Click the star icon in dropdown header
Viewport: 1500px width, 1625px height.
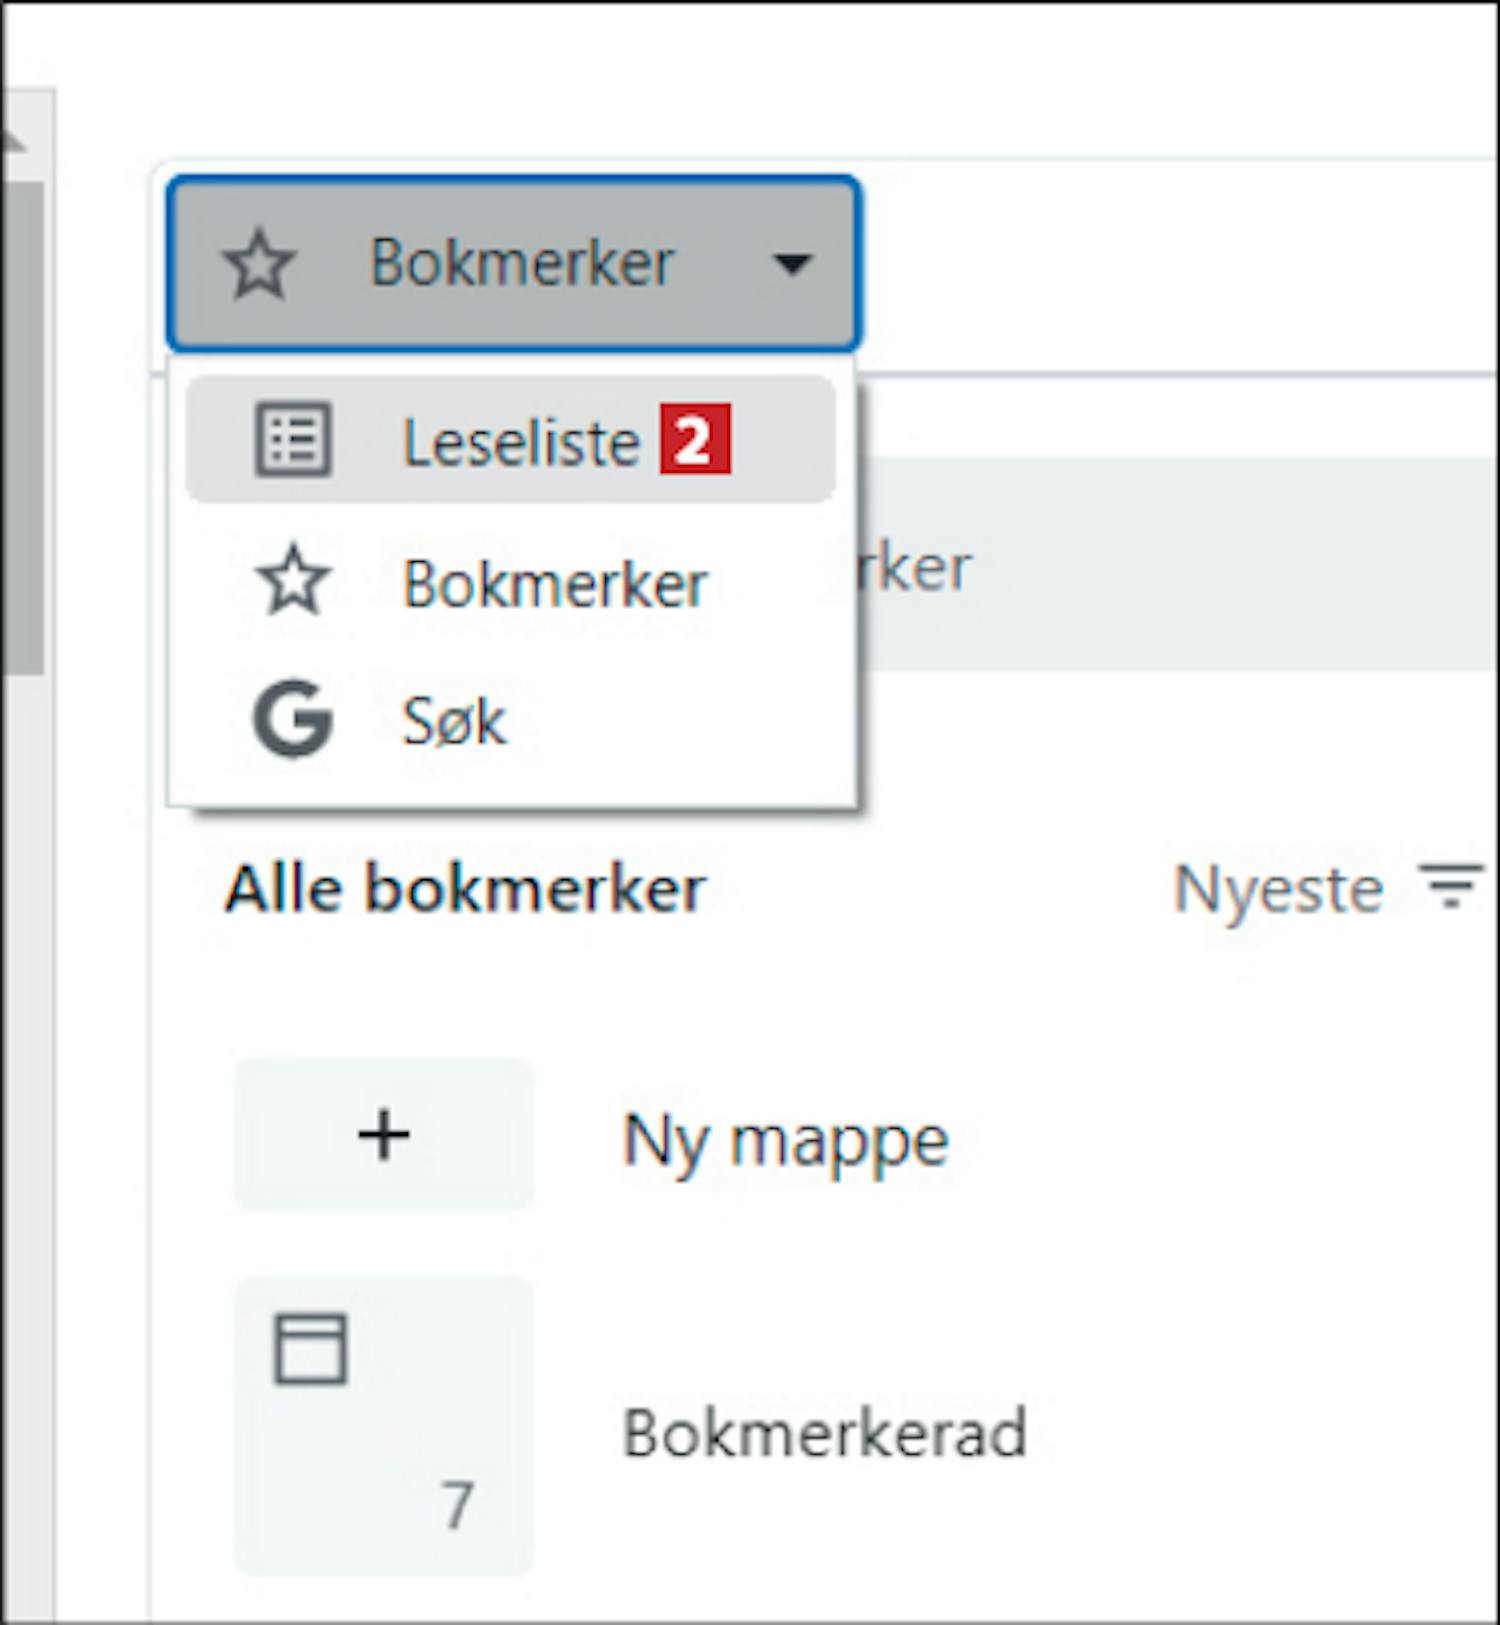260,264
